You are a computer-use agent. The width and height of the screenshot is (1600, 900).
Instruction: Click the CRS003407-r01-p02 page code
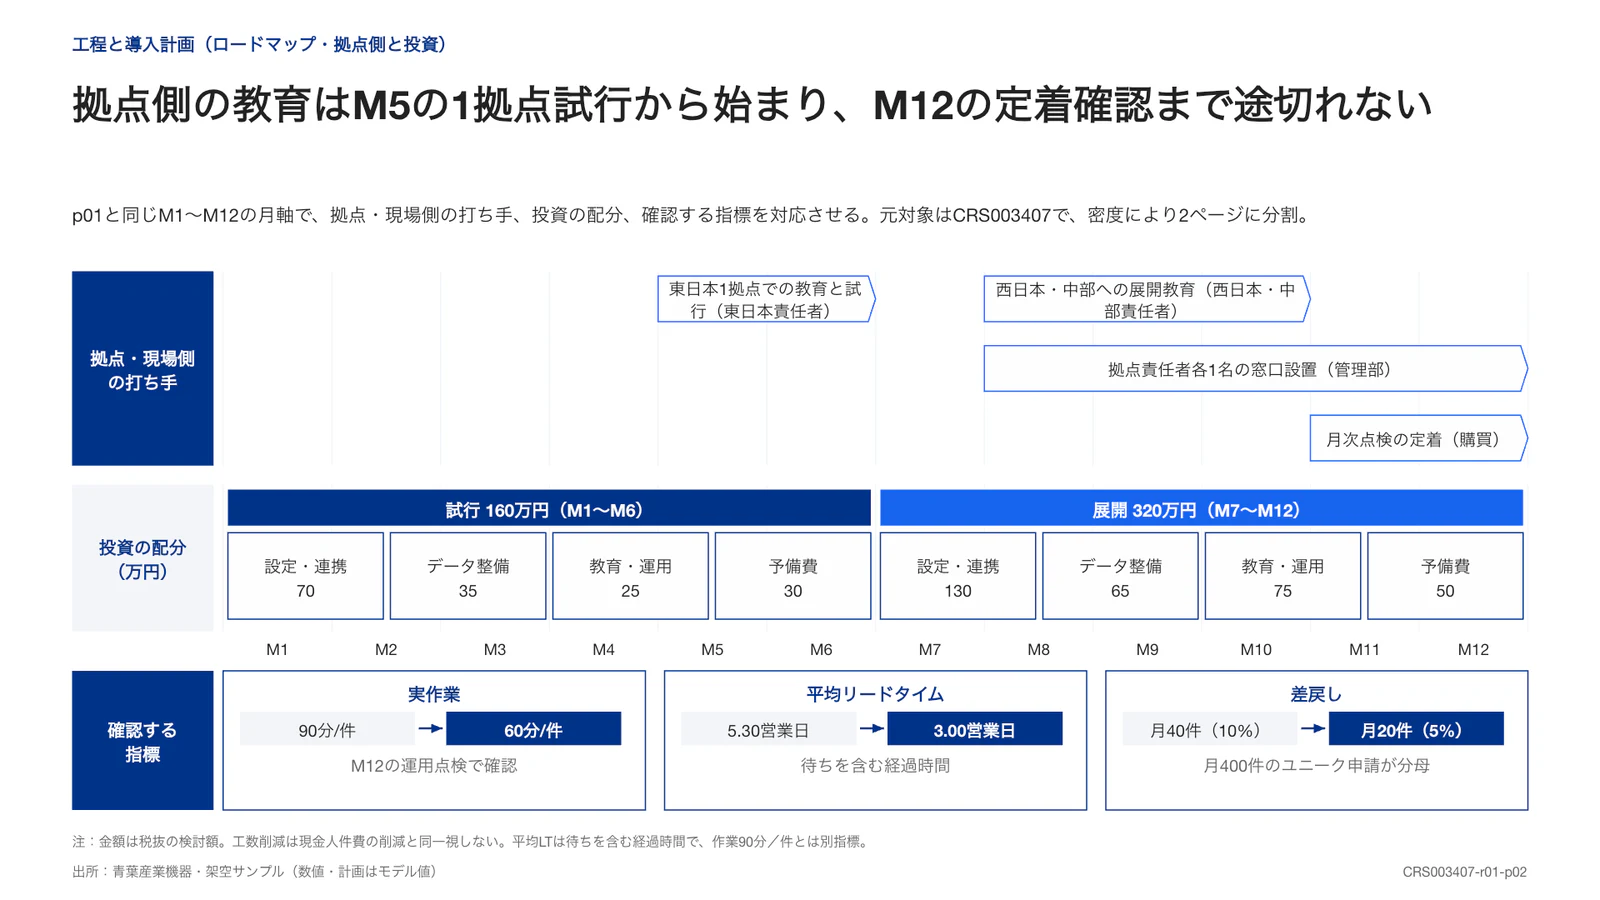[1465, 872]
